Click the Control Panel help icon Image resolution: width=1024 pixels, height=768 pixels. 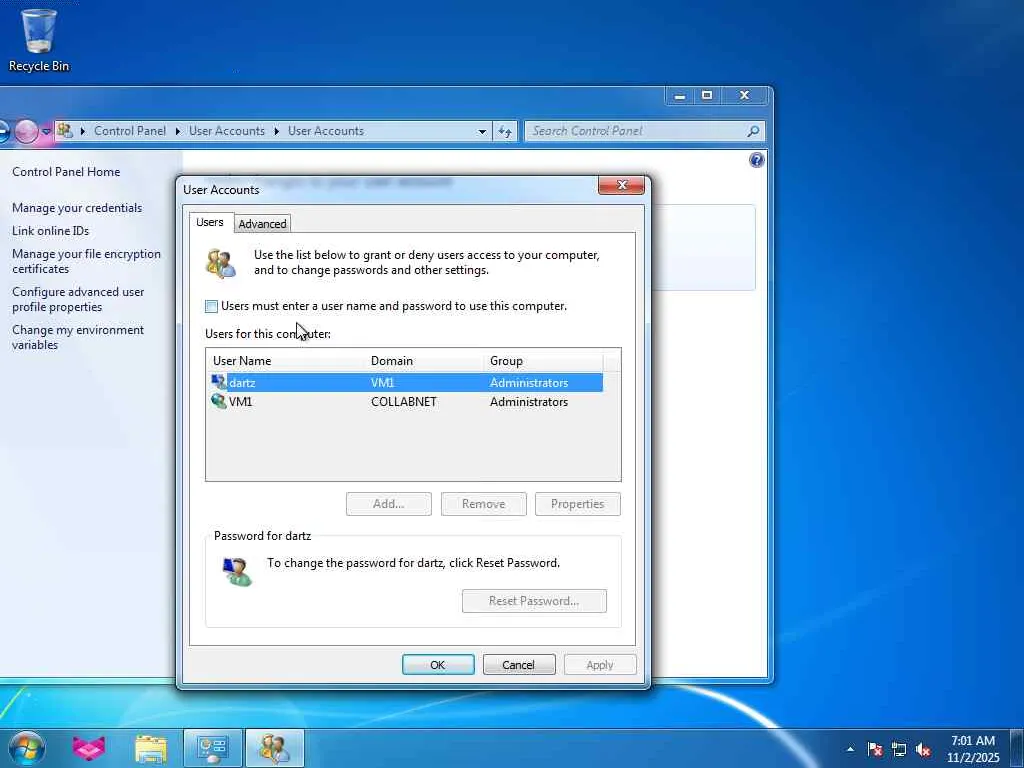click(x=756, y=160)
